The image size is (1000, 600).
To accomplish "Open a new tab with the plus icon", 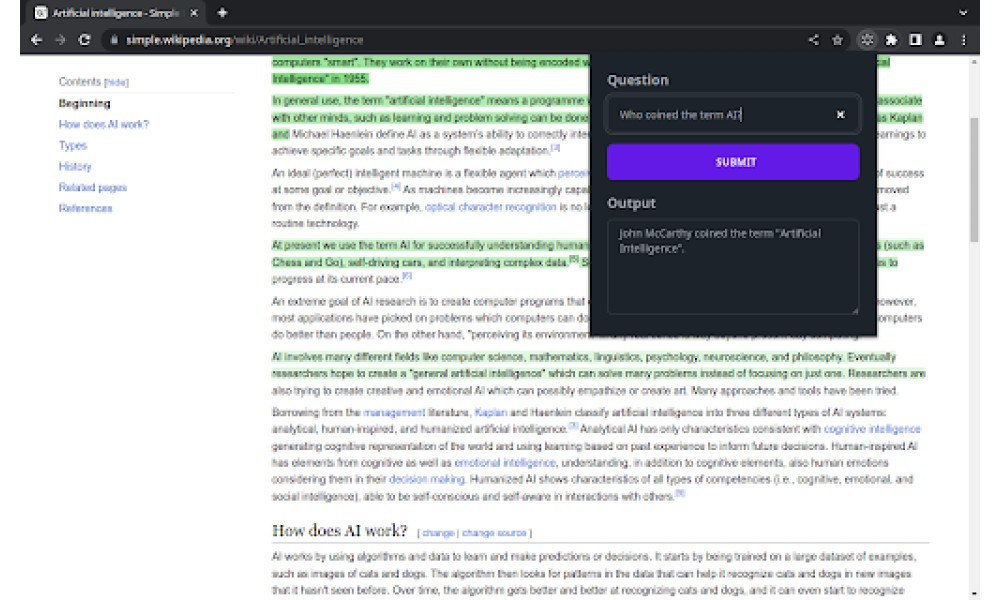I will tap(222, 12).
